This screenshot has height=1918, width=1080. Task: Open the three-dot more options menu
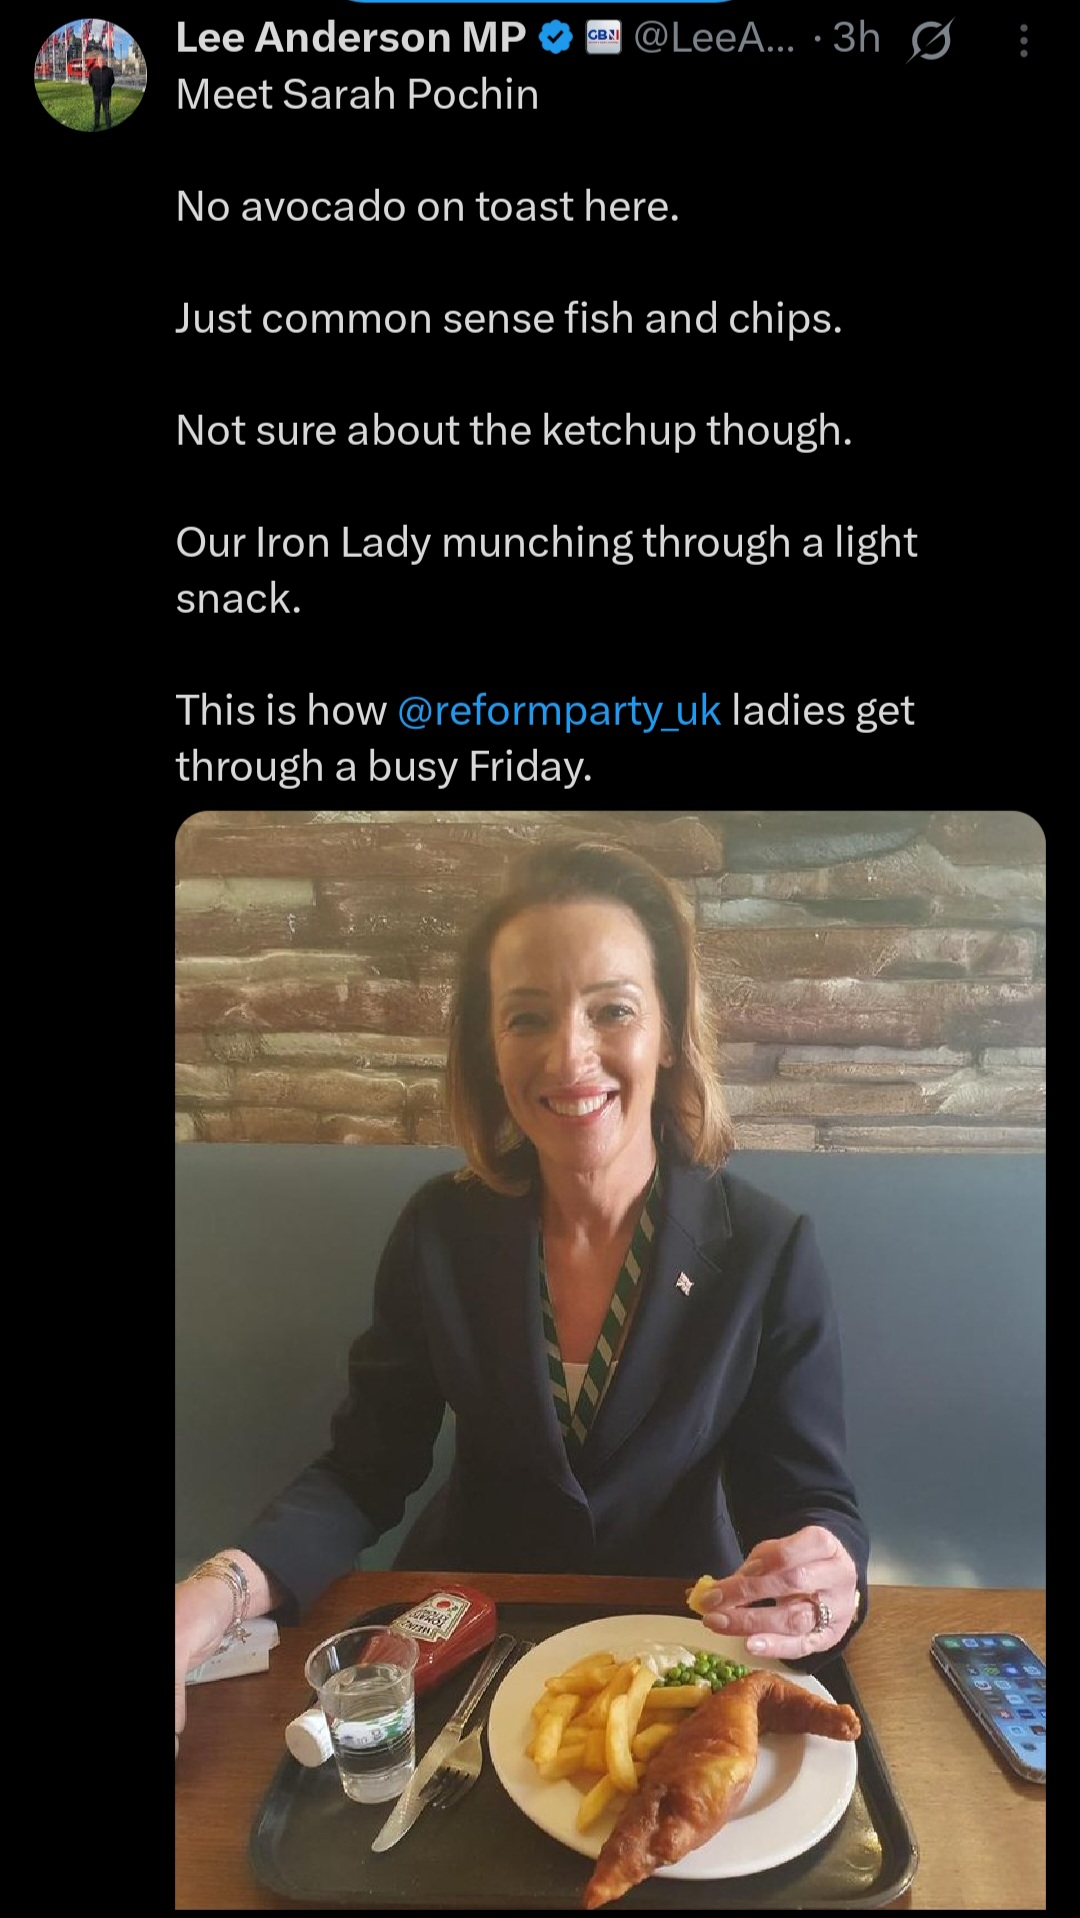click(1023, 41)
